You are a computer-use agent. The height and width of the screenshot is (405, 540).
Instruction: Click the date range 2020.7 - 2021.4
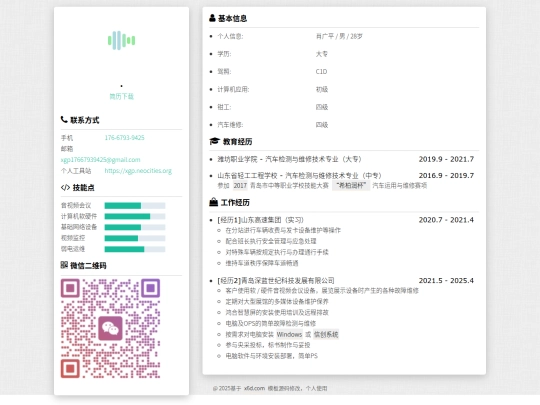point(446,220)
